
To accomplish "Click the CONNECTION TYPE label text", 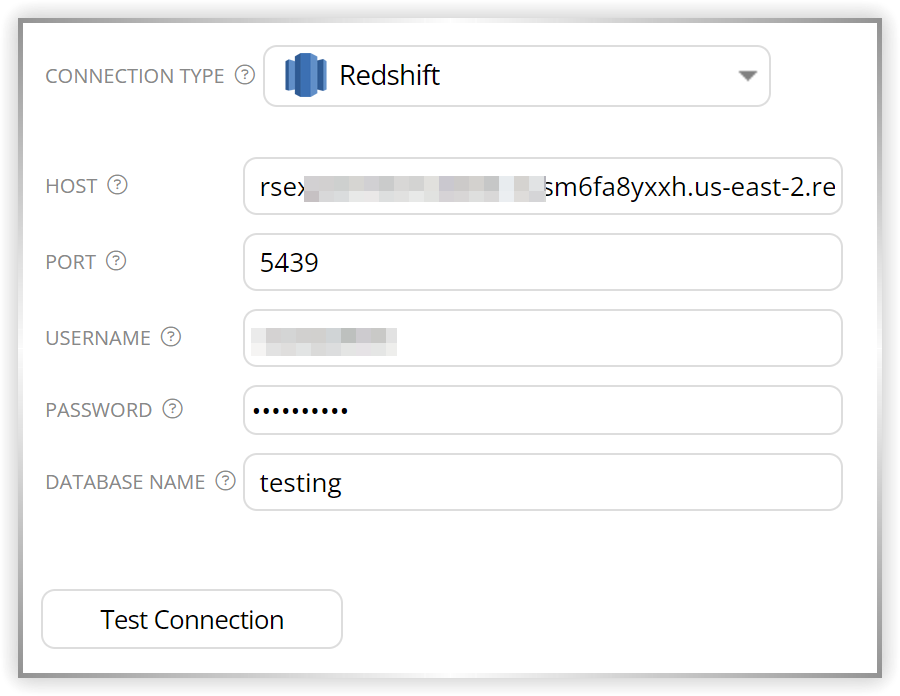I will [x=135, y=76].
